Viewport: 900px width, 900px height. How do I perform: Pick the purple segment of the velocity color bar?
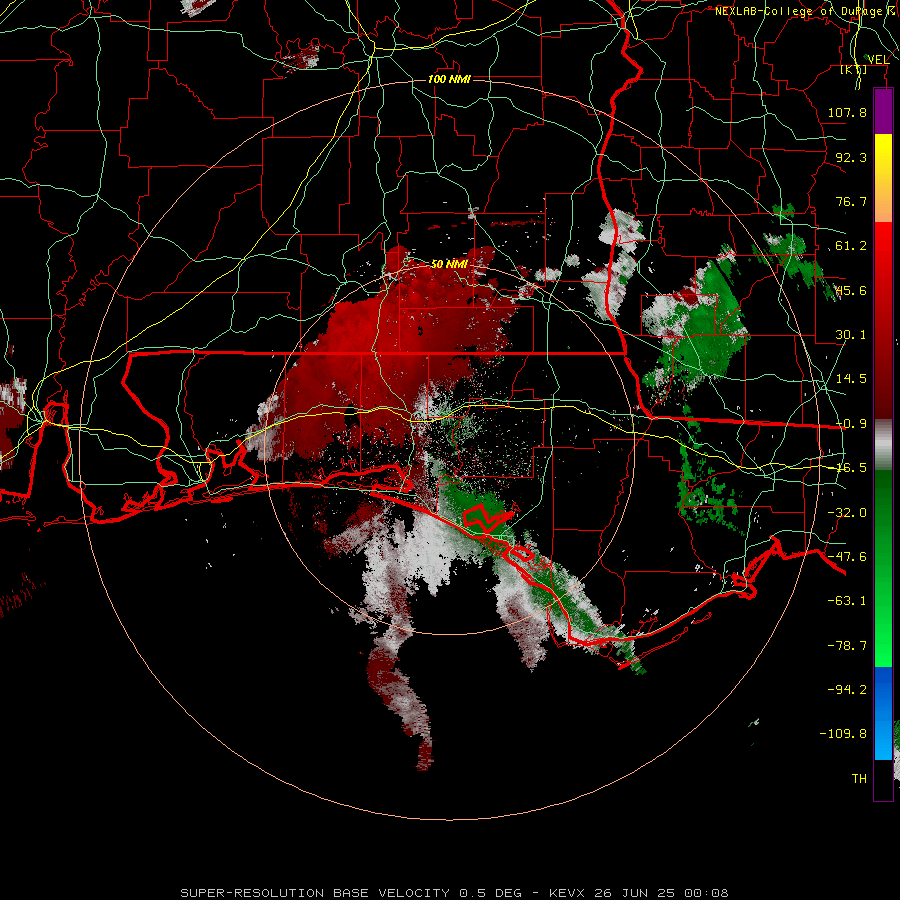883,111
